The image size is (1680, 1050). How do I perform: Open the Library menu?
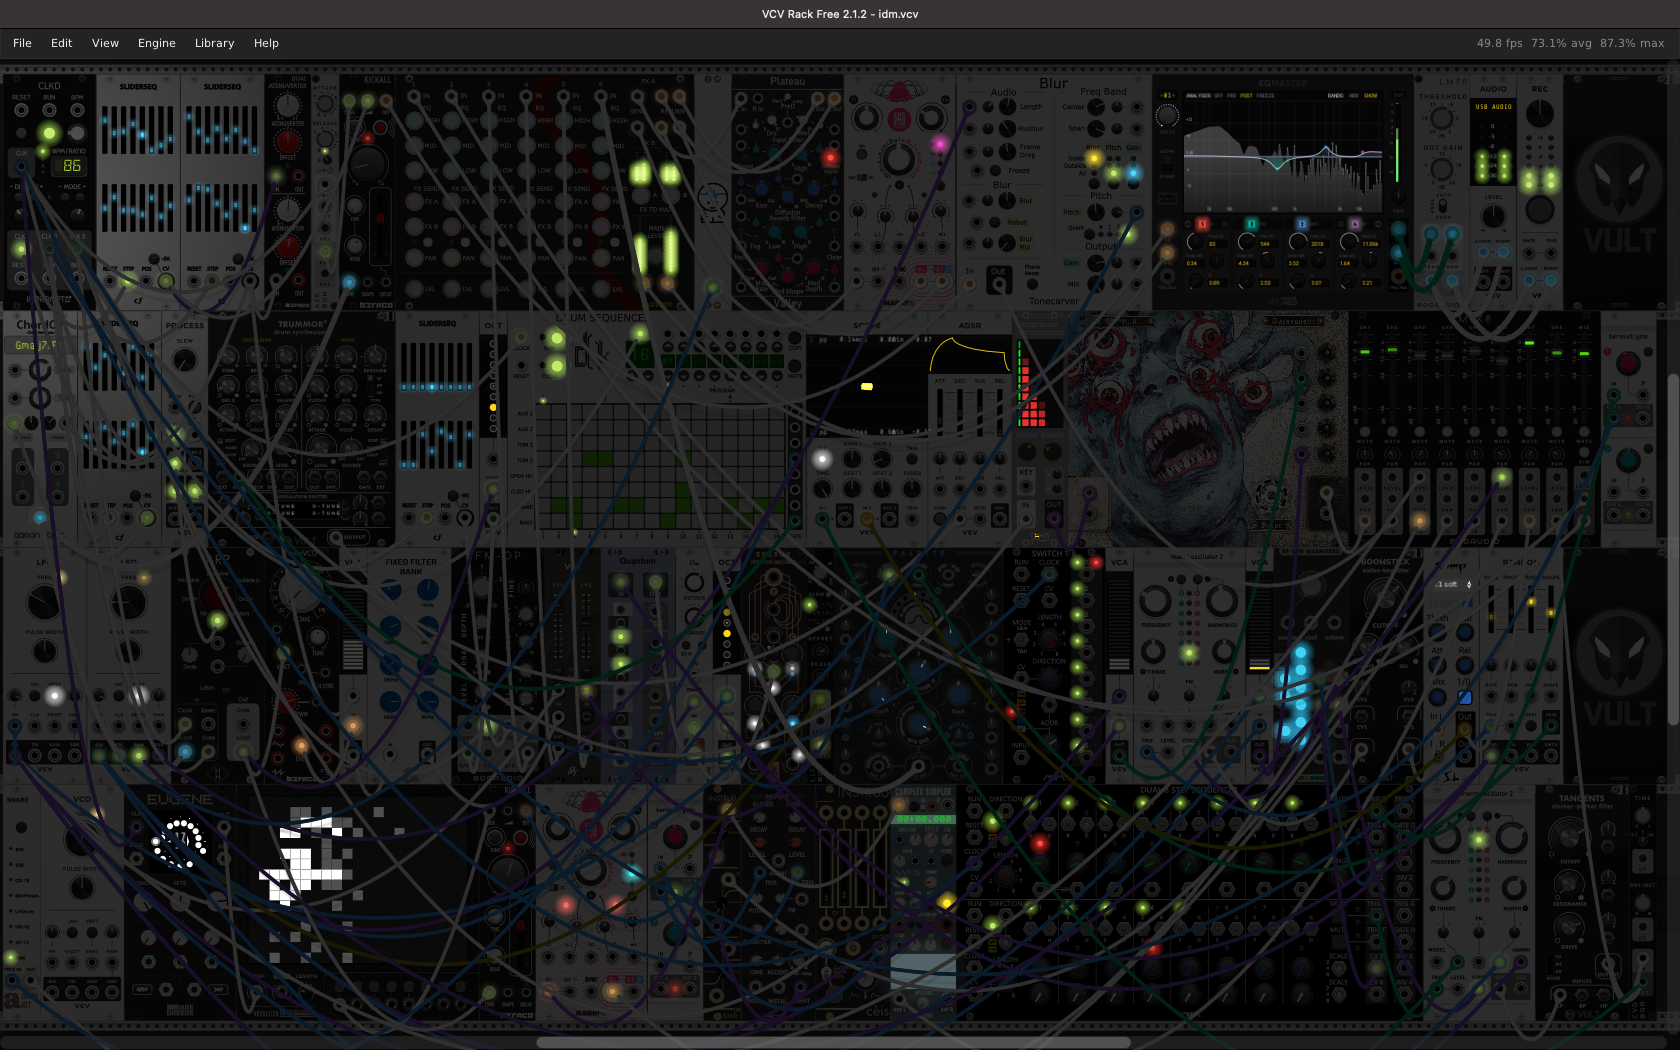214,43
